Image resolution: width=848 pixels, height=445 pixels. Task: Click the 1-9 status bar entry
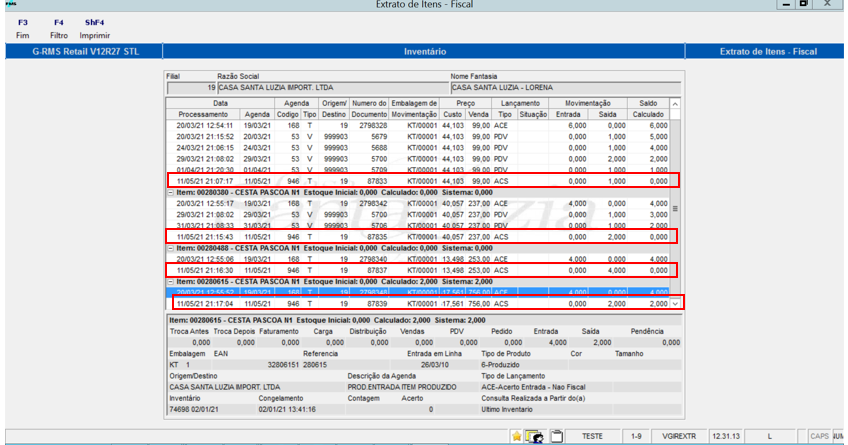636,436
